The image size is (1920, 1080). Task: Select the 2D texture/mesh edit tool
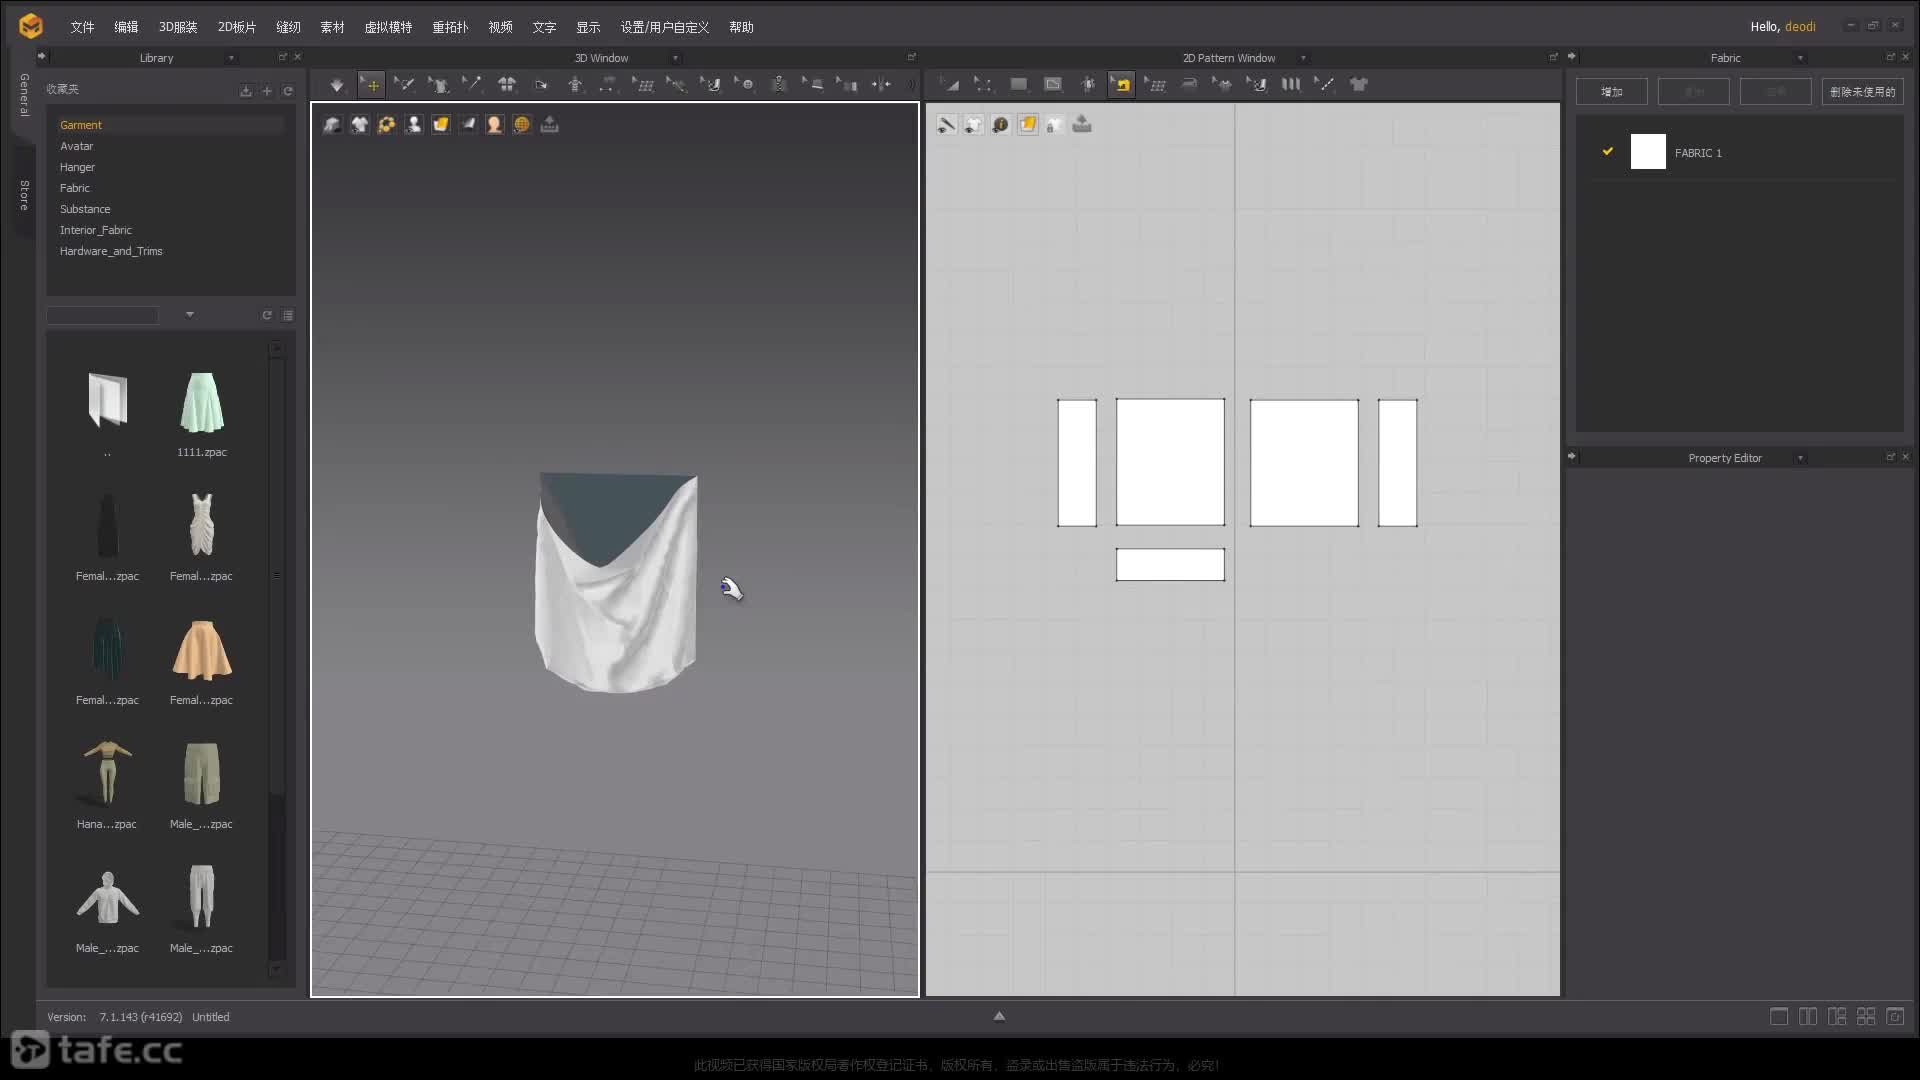1156,85
